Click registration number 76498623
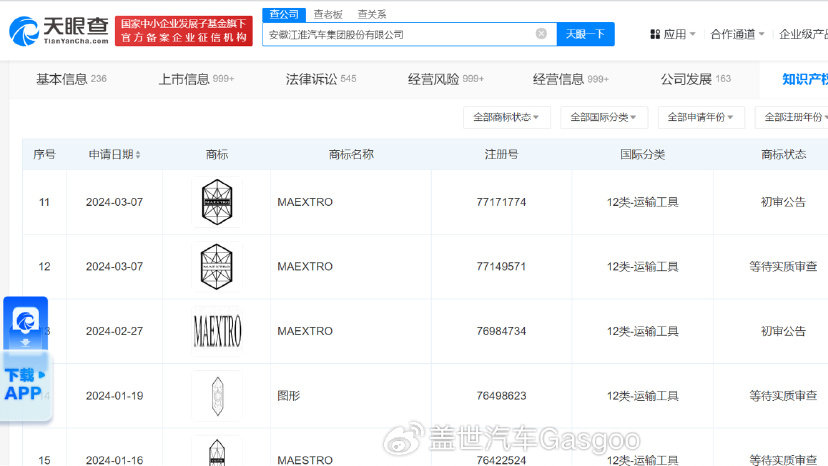 pyautogui.click(x=501, y=396)
